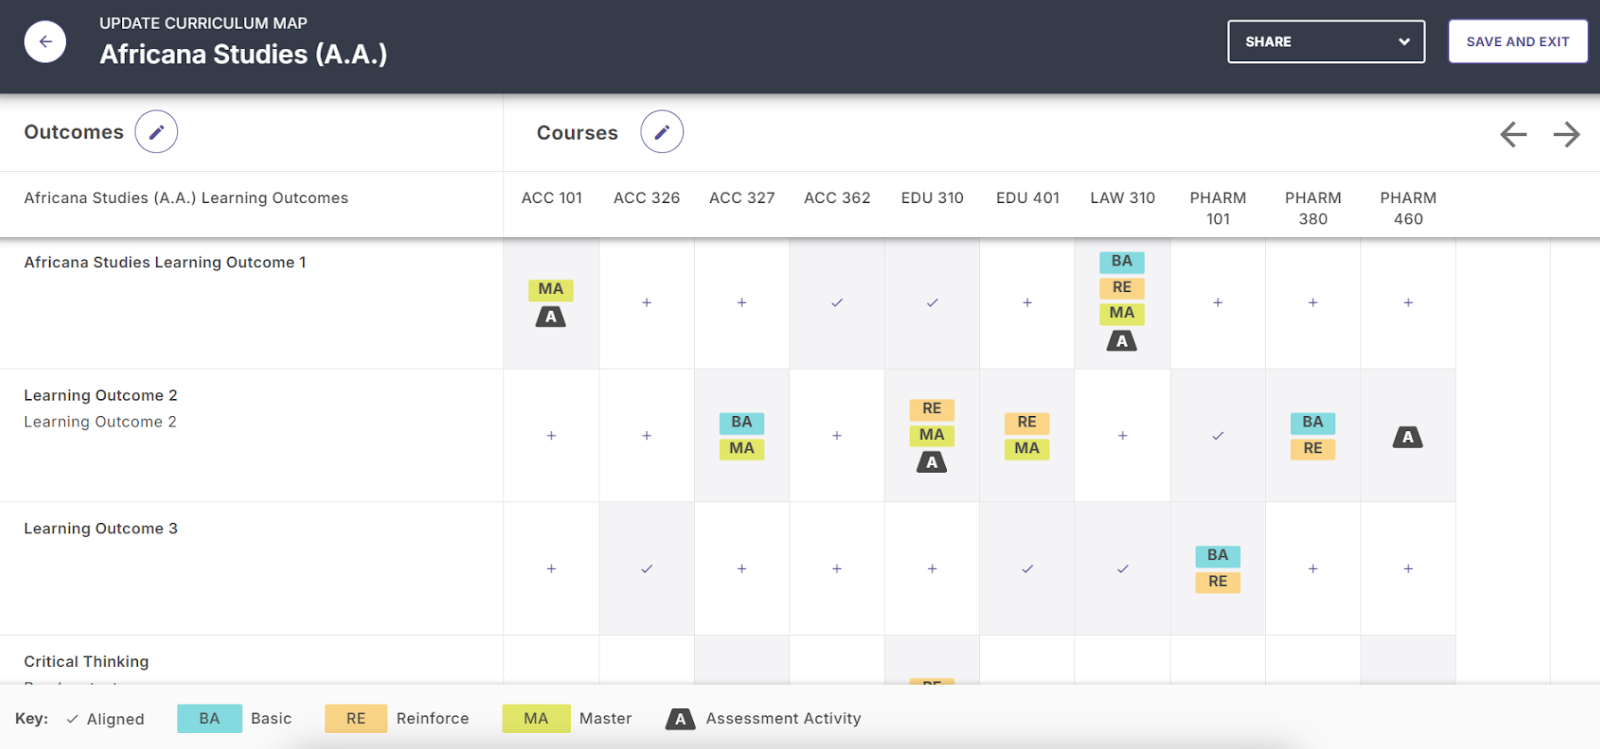
Task: Toggle aligned checkmark for ACC 362 Outcome 1
Action: tap(837, 303)
